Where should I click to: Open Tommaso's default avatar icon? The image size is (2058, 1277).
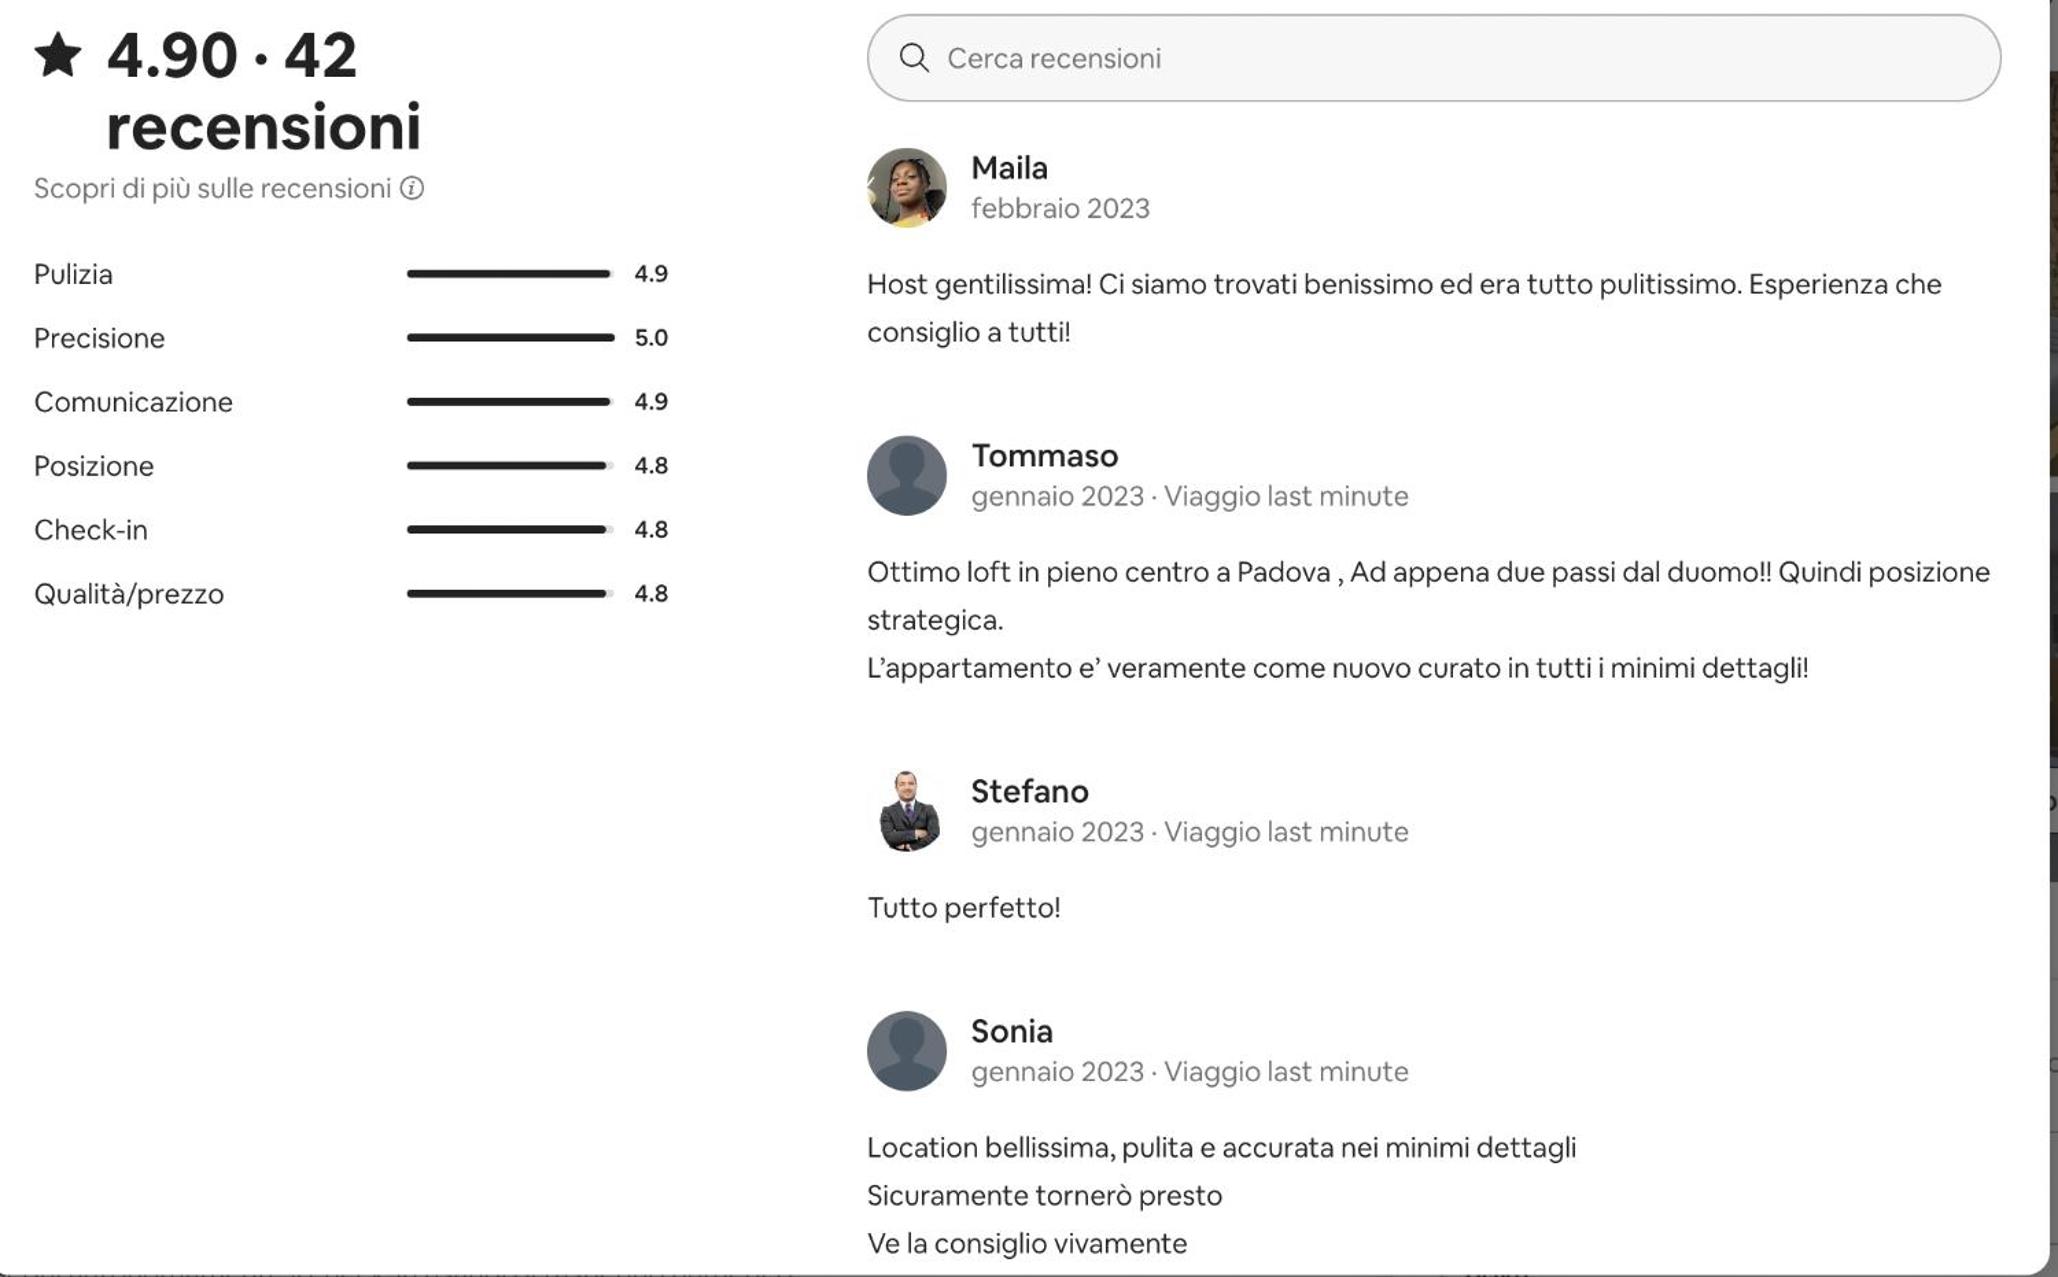pos(906,475)
